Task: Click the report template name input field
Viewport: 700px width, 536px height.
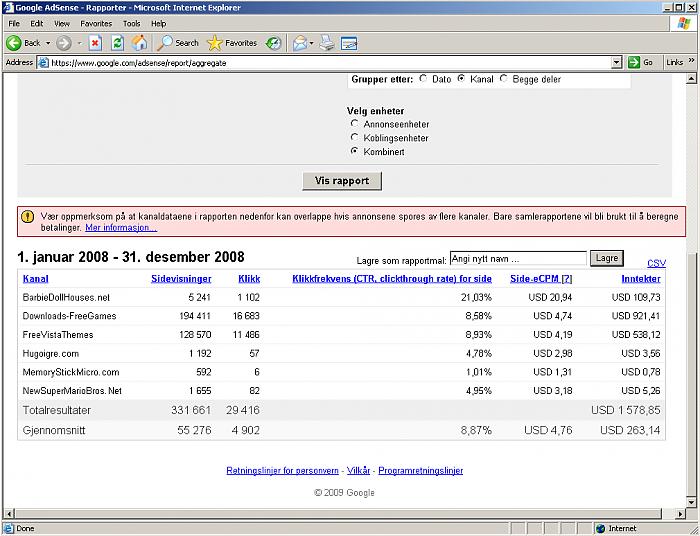Action: [x=517, y=258]
